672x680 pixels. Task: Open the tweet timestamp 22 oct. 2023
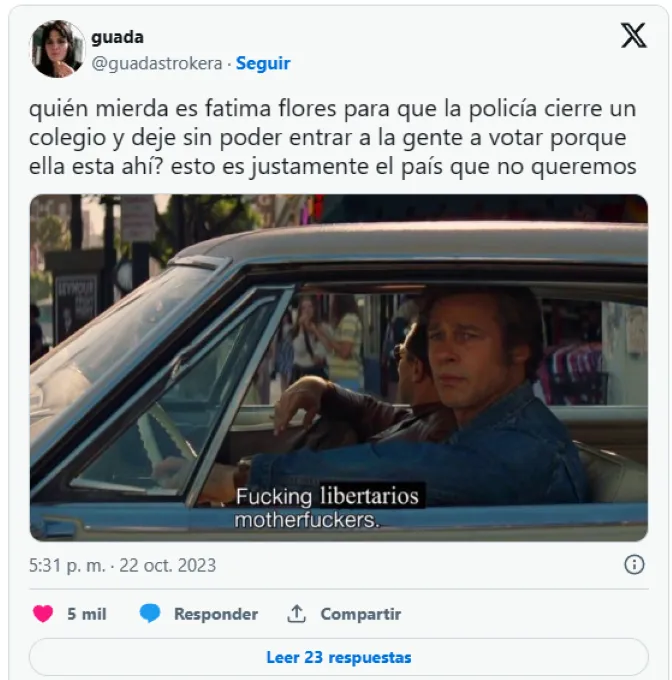[x=167, y=566]
